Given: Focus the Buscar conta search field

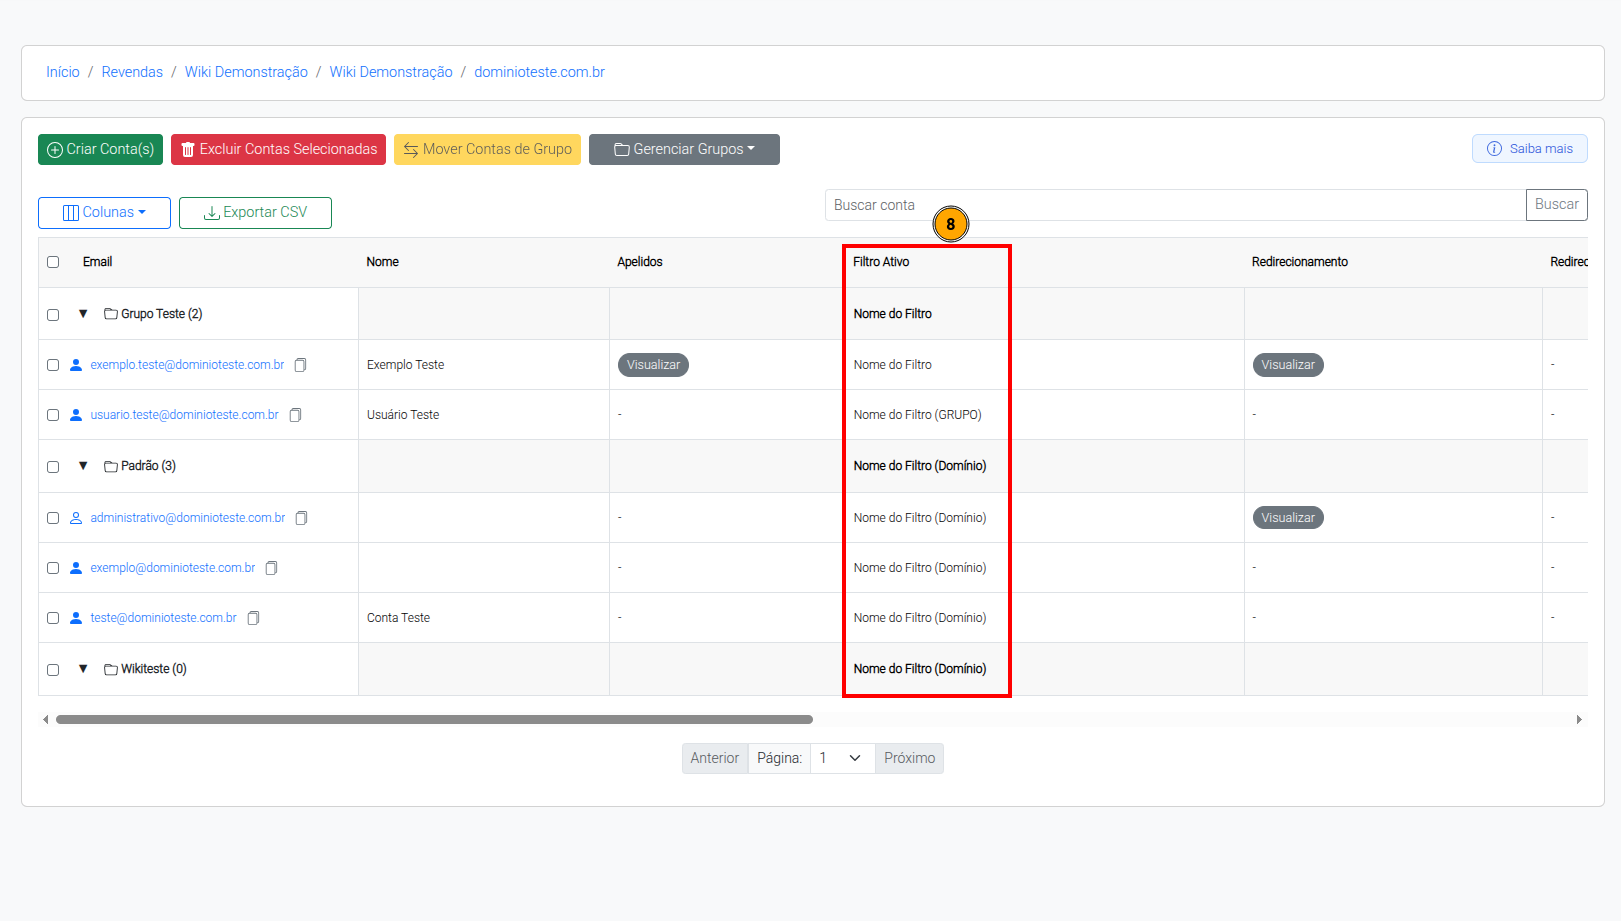Looking at the screenshot, I should pyautogui.click(x=1175, y=205).
